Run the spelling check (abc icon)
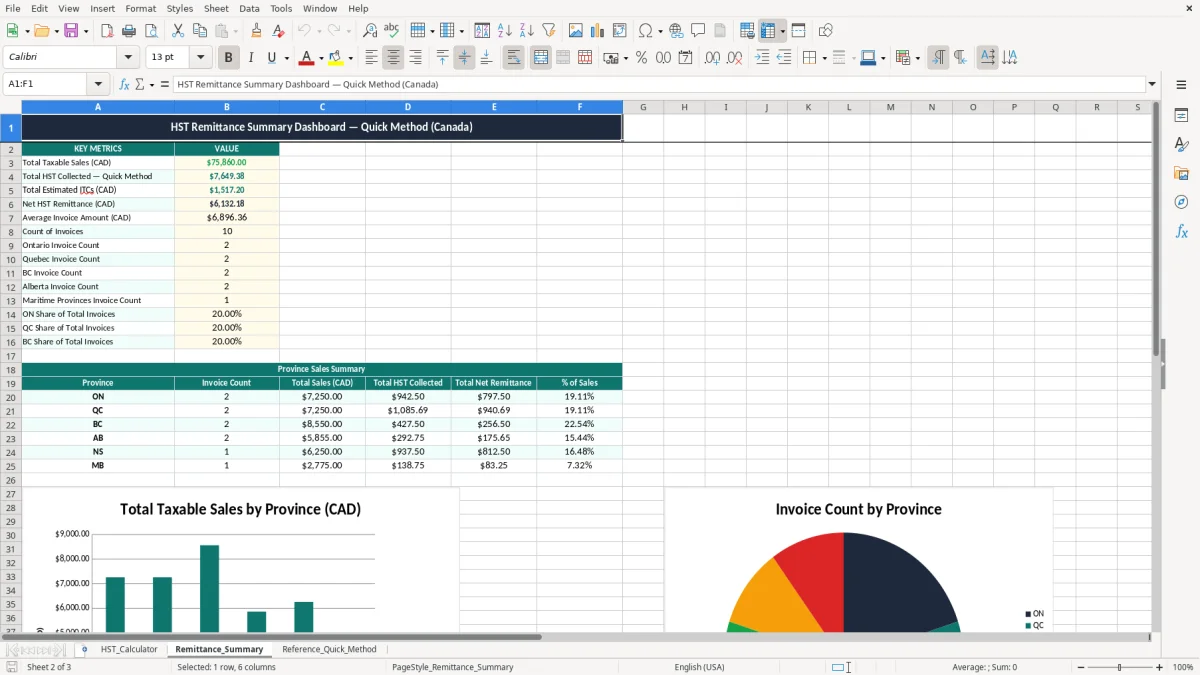This screenshot has height=675, width=1200. pos(392,31)
